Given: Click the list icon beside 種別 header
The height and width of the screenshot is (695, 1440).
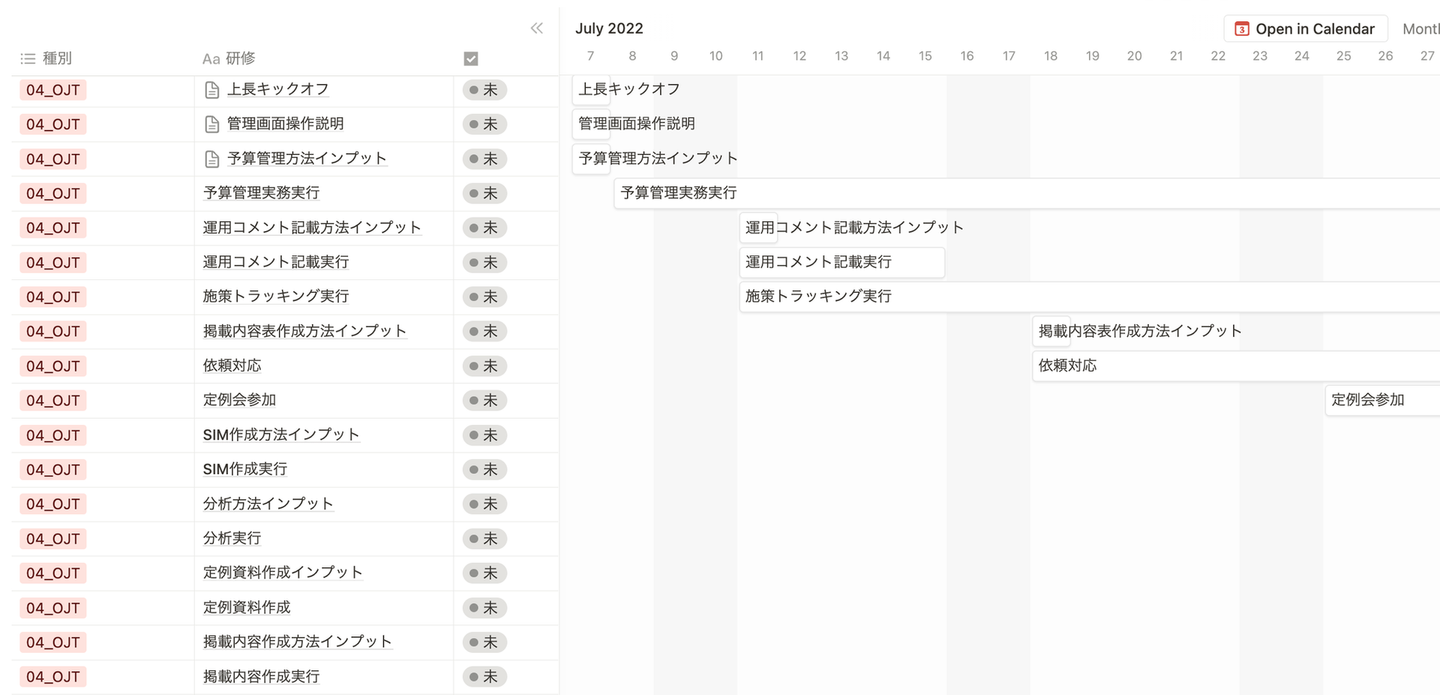Looking at the screenshot, I should [x=28, y=59].
